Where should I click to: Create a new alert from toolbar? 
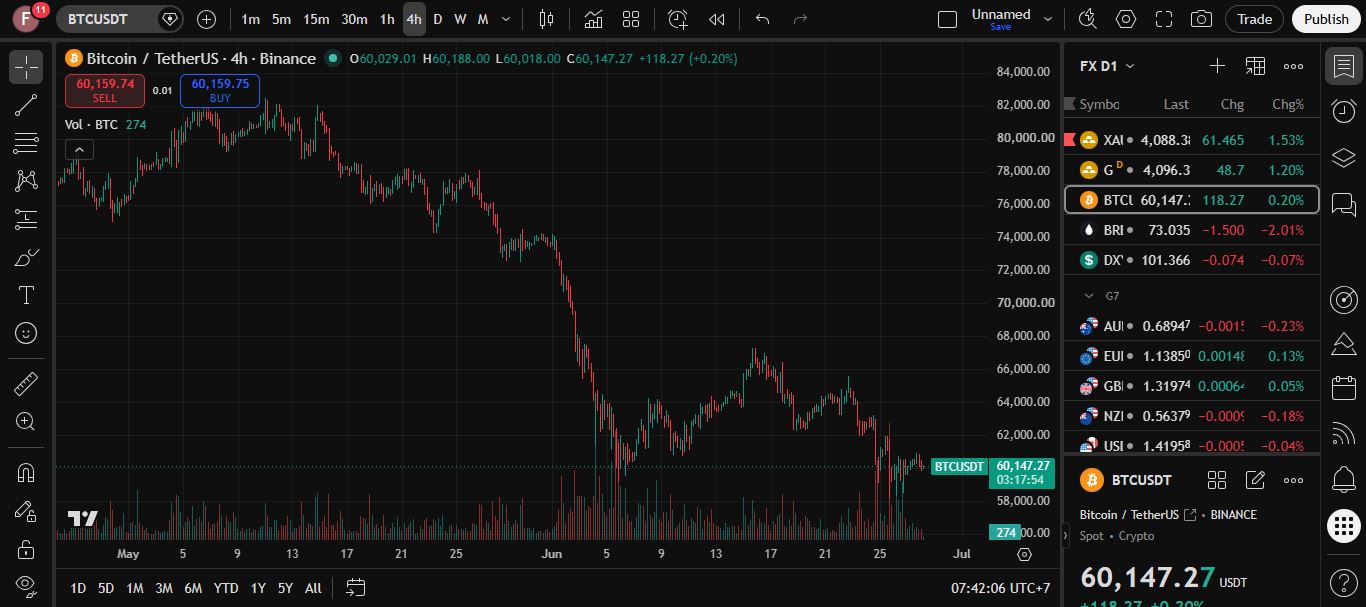pyautogui.click(x=678, y=19)
